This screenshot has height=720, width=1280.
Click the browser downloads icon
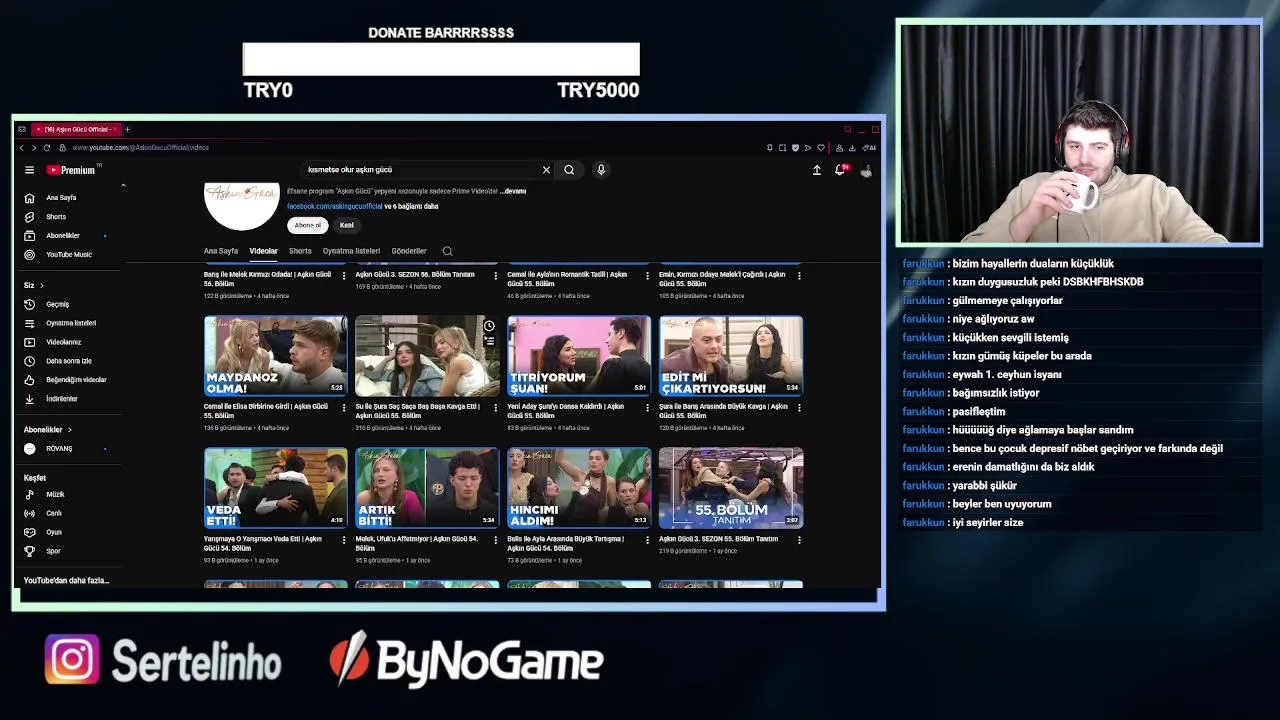pos(852,148)
